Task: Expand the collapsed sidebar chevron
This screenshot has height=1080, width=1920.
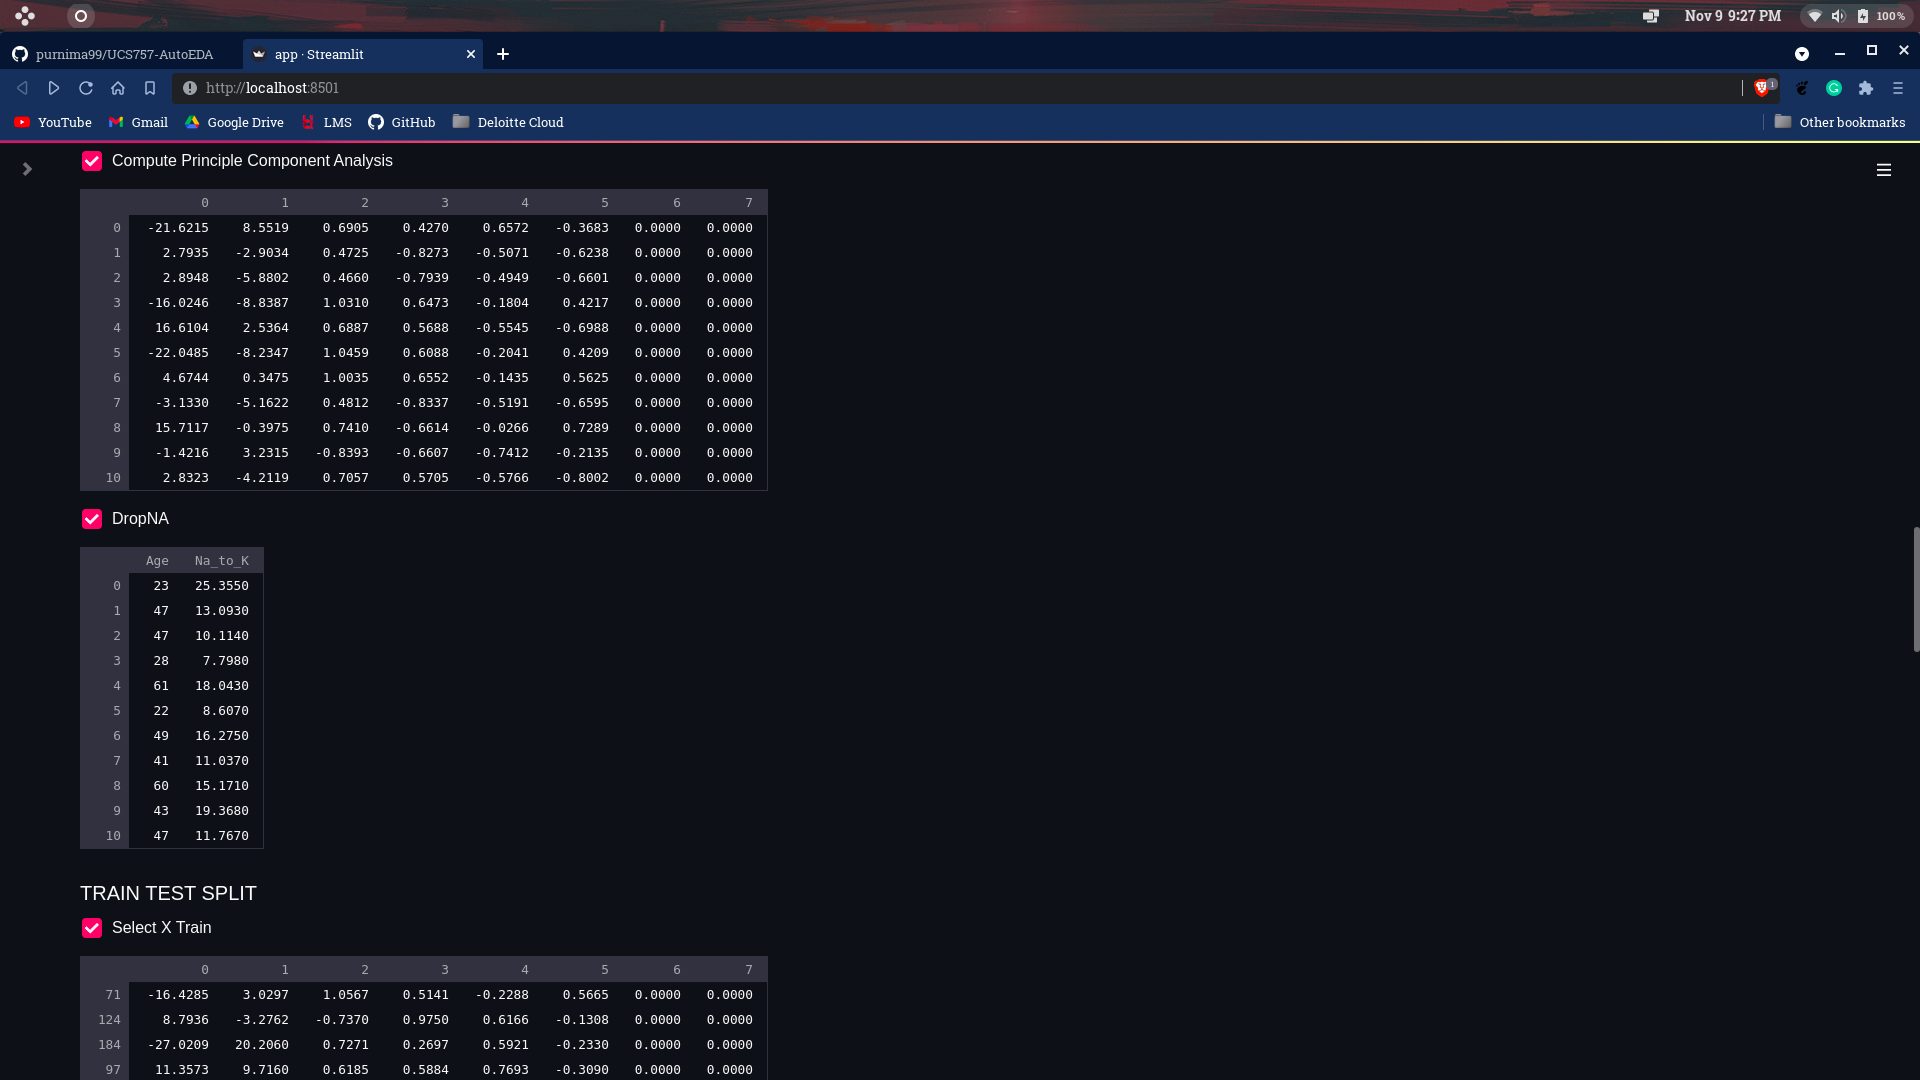Action: point(27,169)
